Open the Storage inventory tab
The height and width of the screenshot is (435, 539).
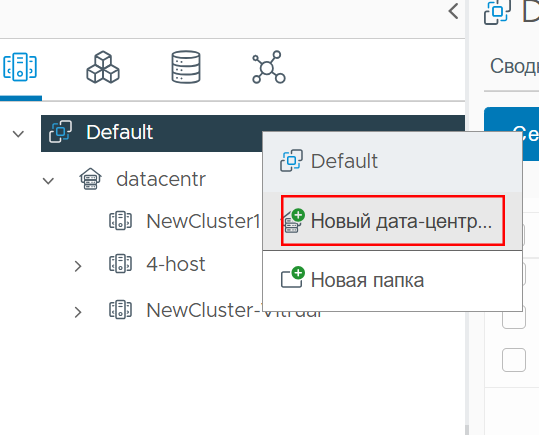(186, 67)
